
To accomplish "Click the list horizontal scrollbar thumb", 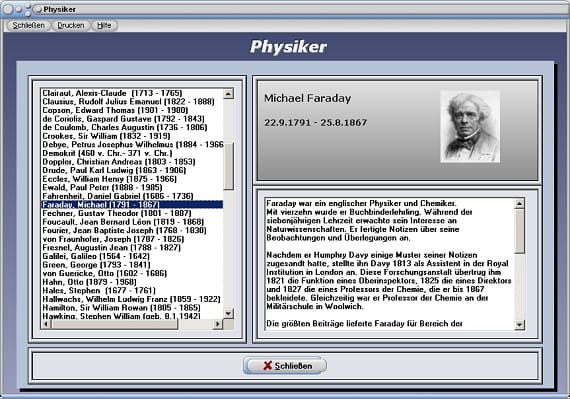I will click(115, 324).
